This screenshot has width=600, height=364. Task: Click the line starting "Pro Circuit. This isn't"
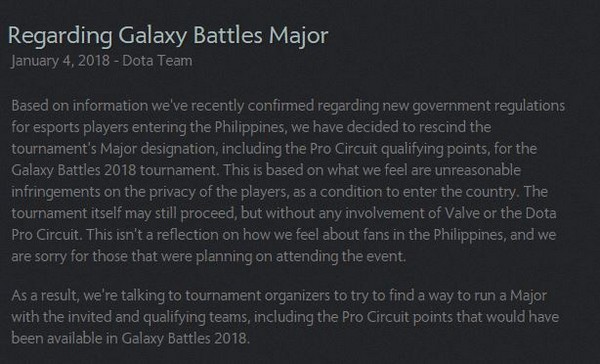click(284, 235)
